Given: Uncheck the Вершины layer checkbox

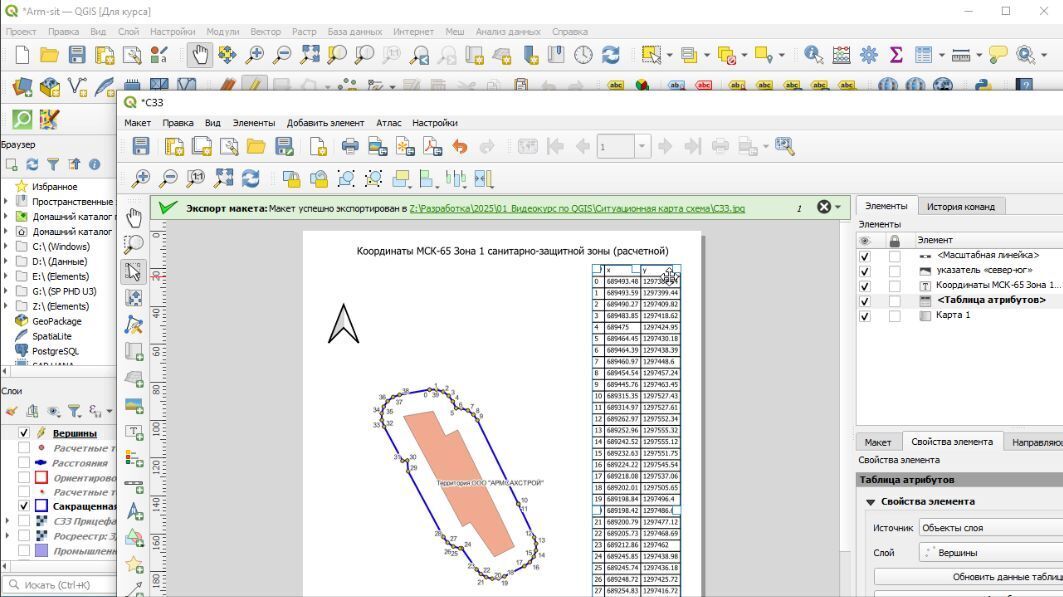Looking at the screenshot, I should pos(24,433).
